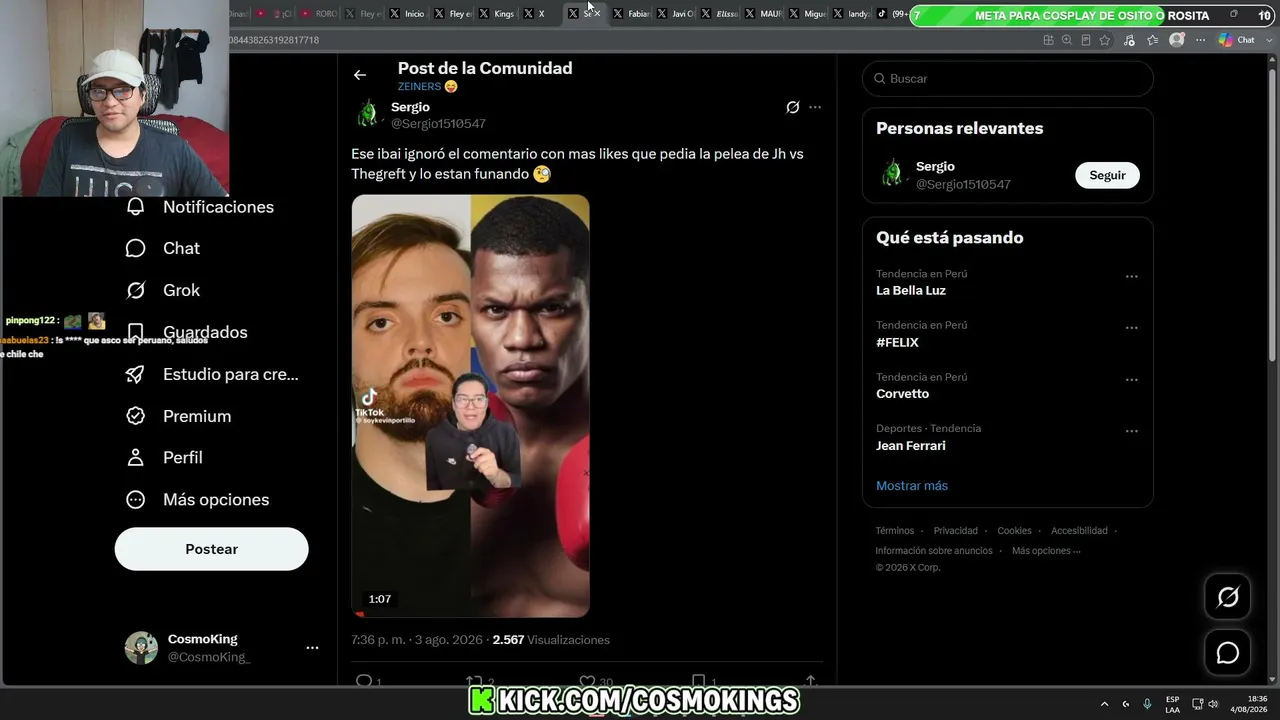Open more options for Corvetto trend
The height and width of the screenshot is (720, 1280).
1132,380
